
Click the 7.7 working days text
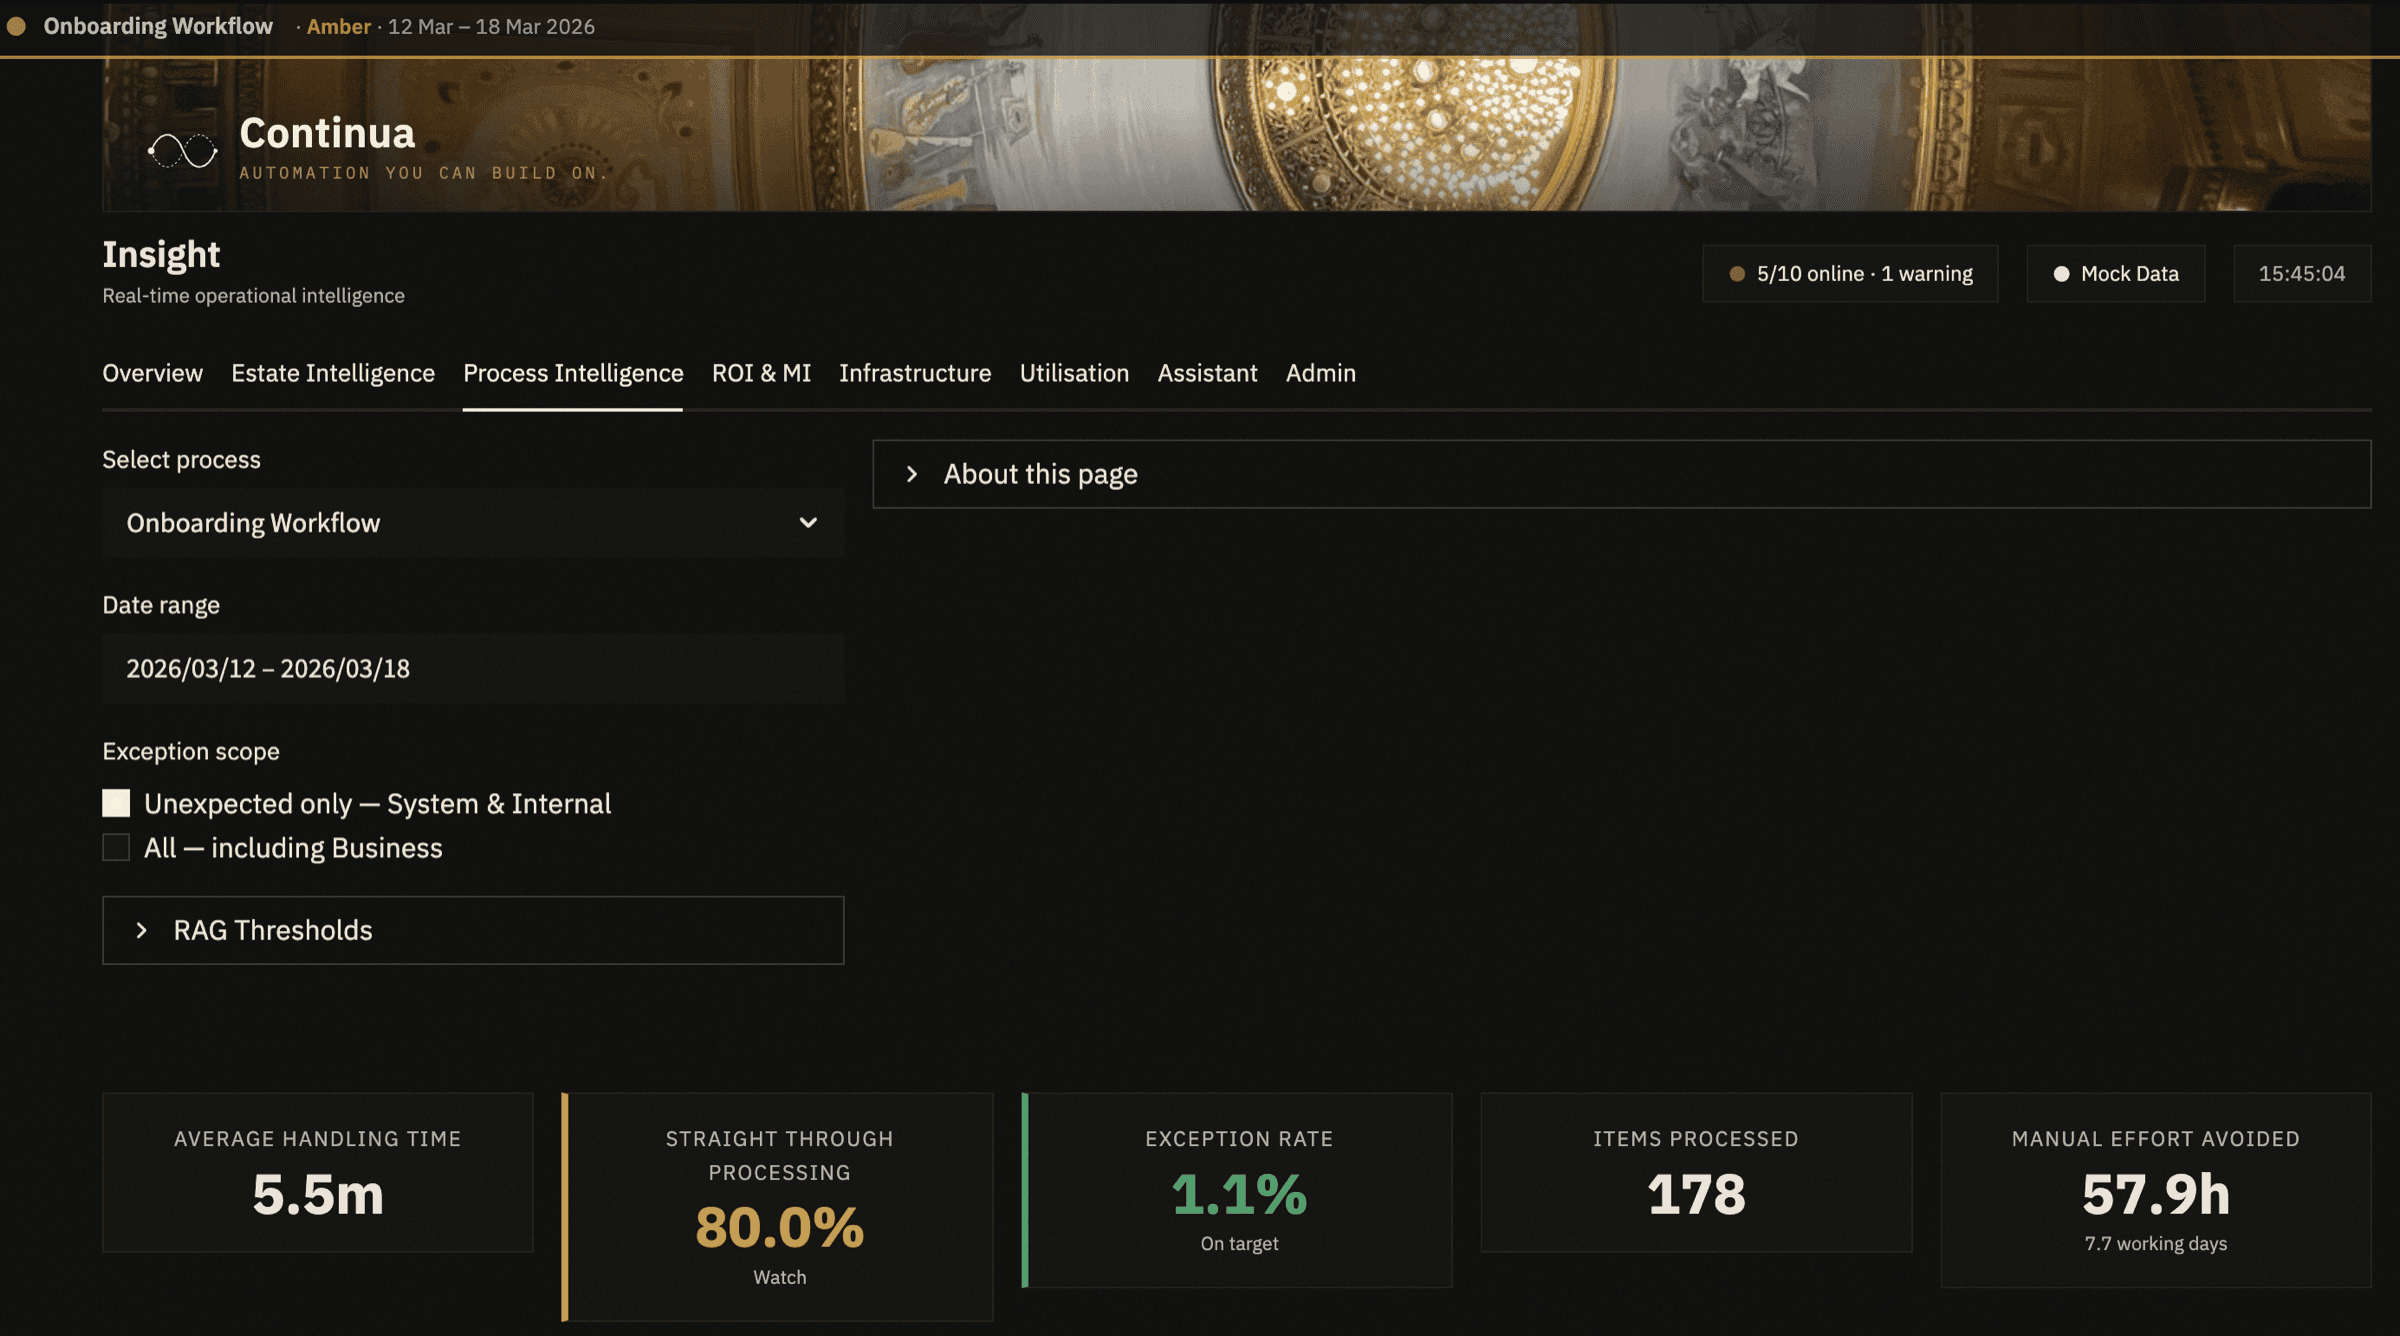pyautogui.click(x=2156, y=1244)
